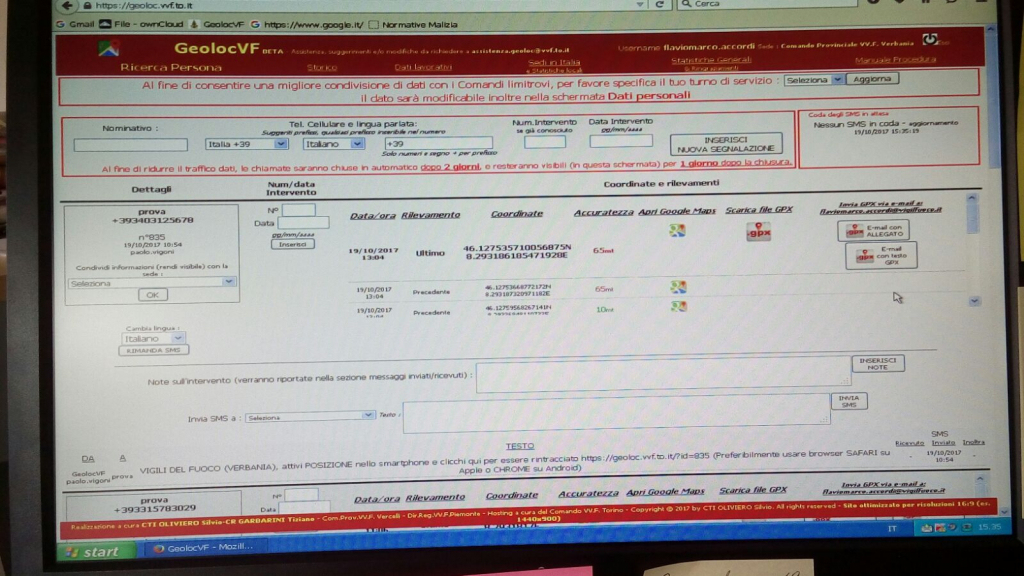The height and width of the screenshot is (576, 1024).
Task: Click the Windows start button
Action: pos(95,552)
